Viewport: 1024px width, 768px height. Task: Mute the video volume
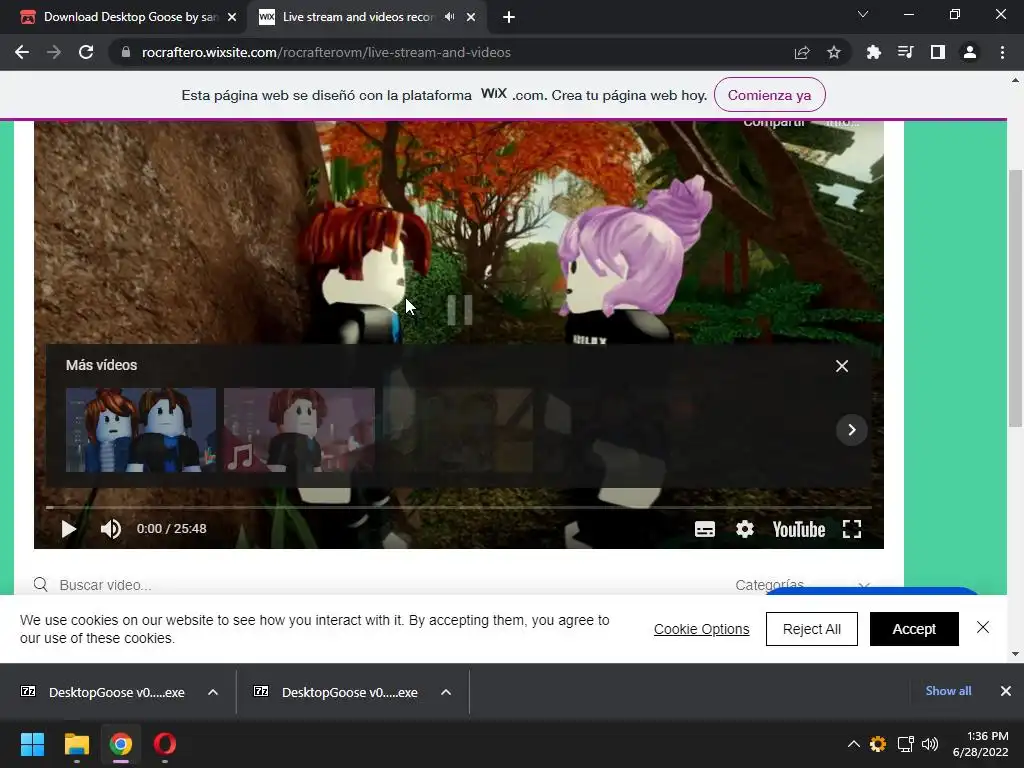(x=110, y=529)
